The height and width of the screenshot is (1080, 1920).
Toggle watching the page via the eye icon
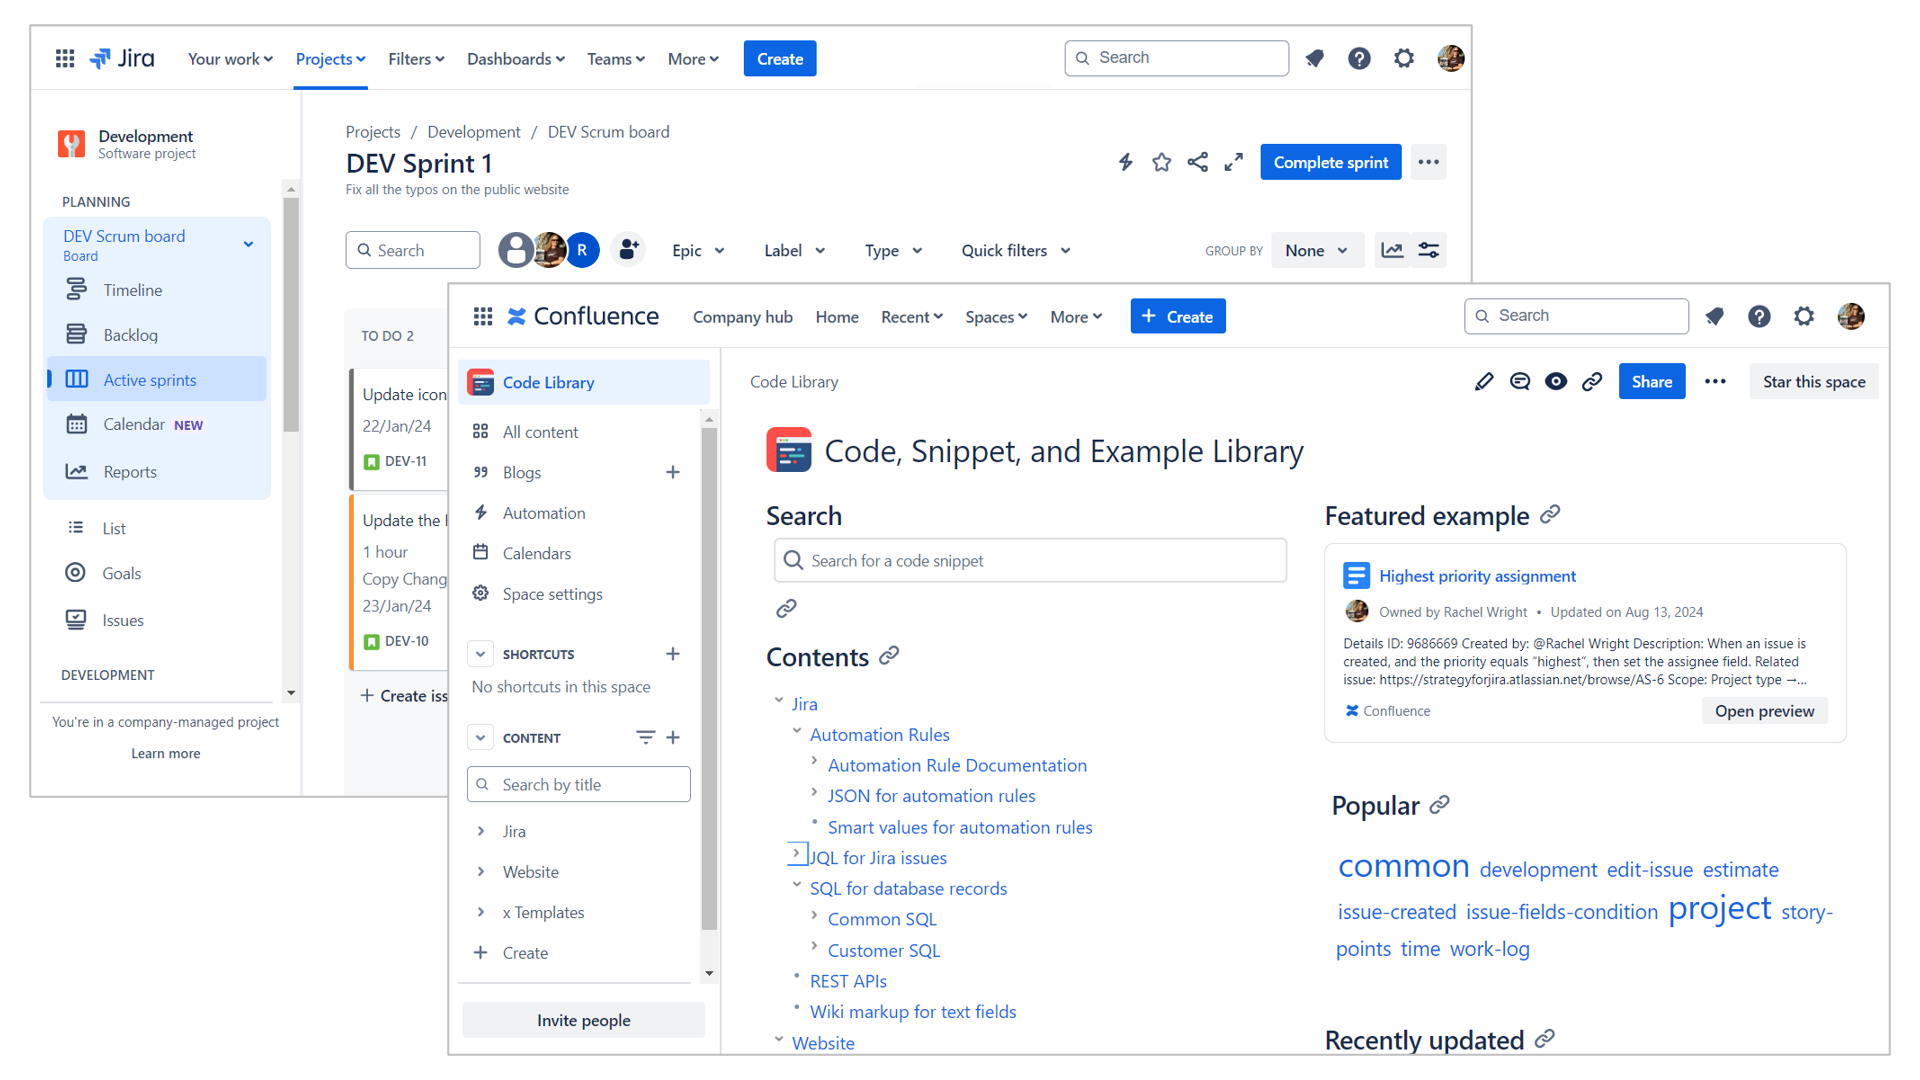pos(1556,381)
